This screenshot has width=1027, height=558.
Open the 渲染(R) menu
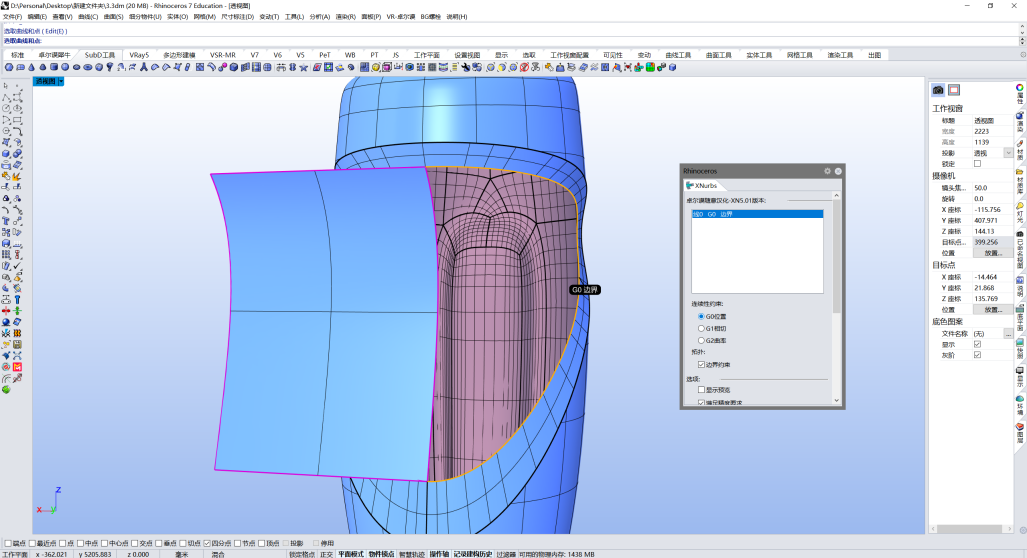pos(346,16)
